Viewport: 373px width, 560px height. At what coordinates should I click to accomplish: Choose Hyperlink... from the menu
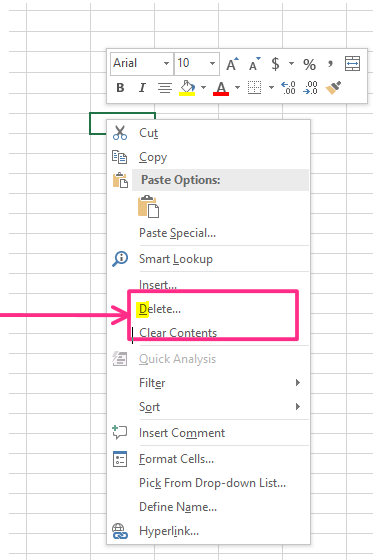click(208, 531)
